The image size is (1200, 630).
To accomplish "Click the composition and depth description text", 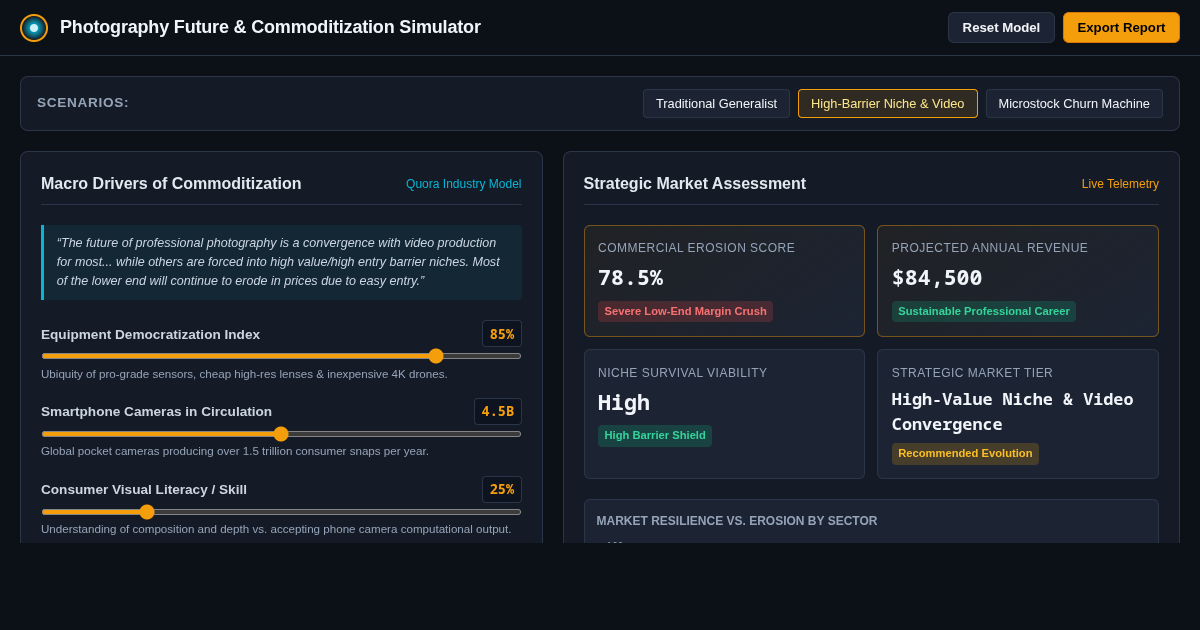I will pos(276,529).
